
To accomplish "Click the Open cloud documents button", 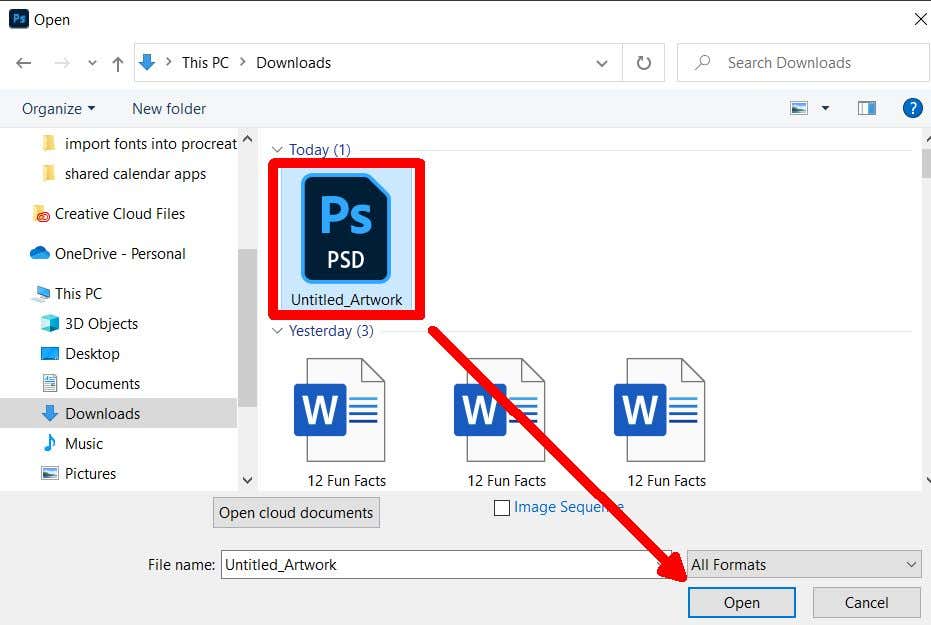I will click(x=296, y=512).
